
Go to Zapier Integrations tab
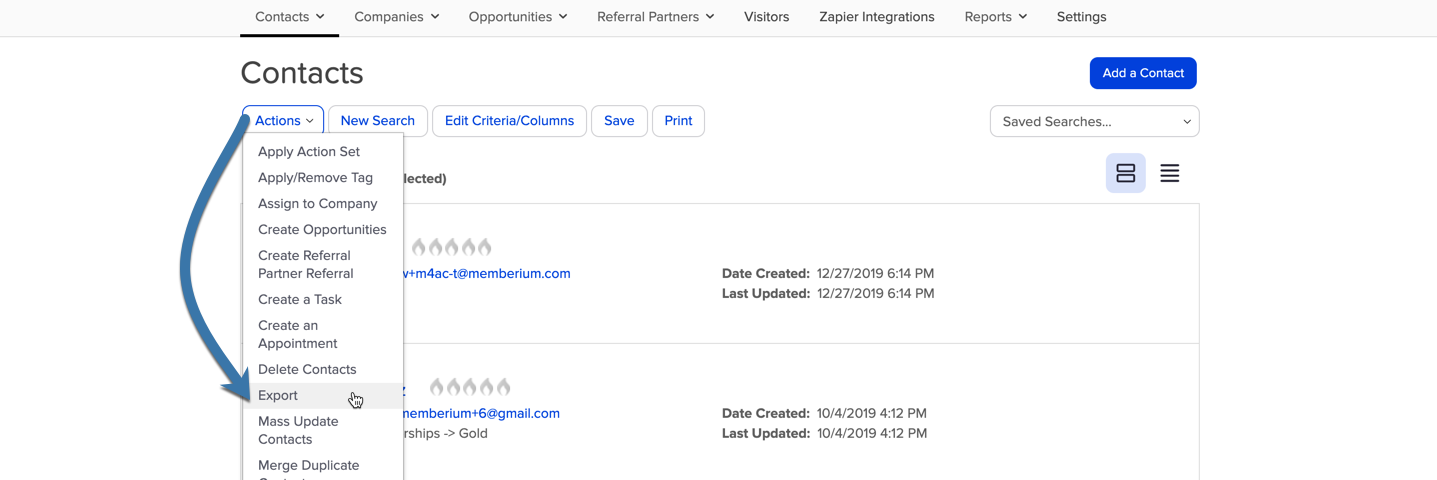pos(876,17)
